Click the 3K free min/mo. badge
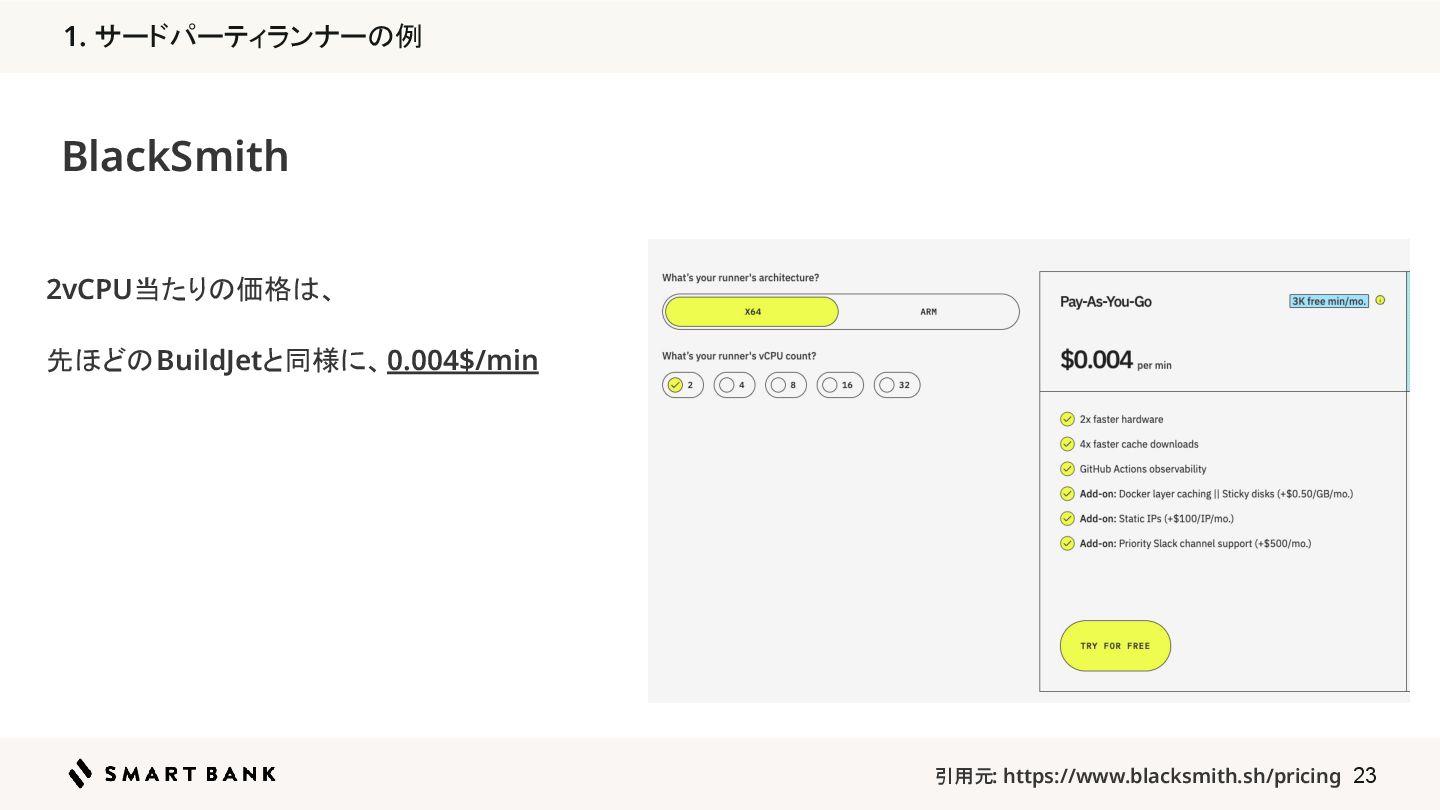Viewport: 1440px width, 810px height. click(1329, 301)
